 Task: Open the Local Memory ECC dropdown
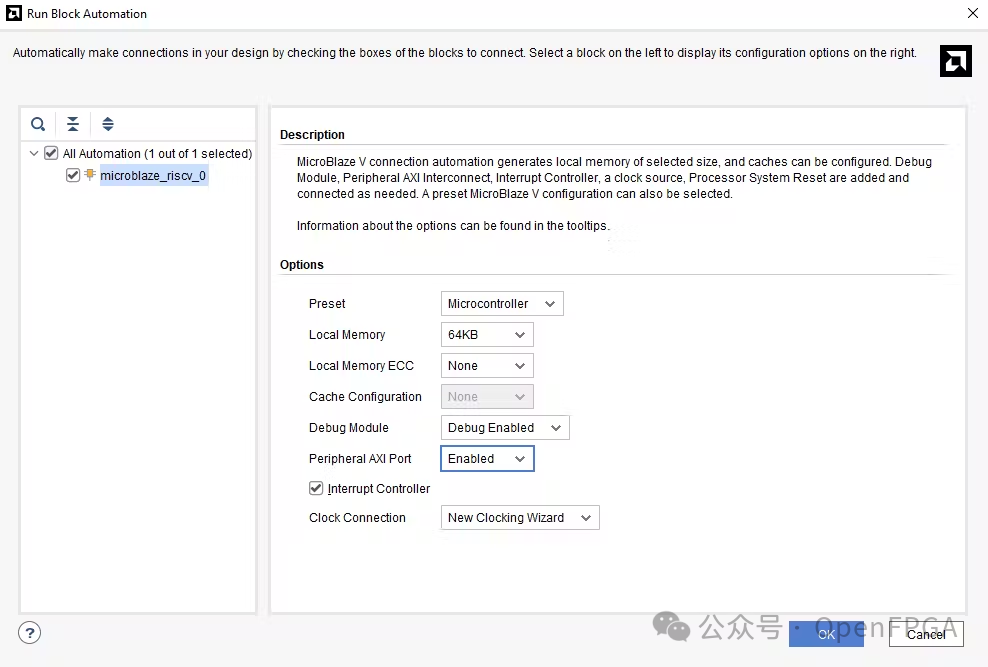[x=487, y=365]
